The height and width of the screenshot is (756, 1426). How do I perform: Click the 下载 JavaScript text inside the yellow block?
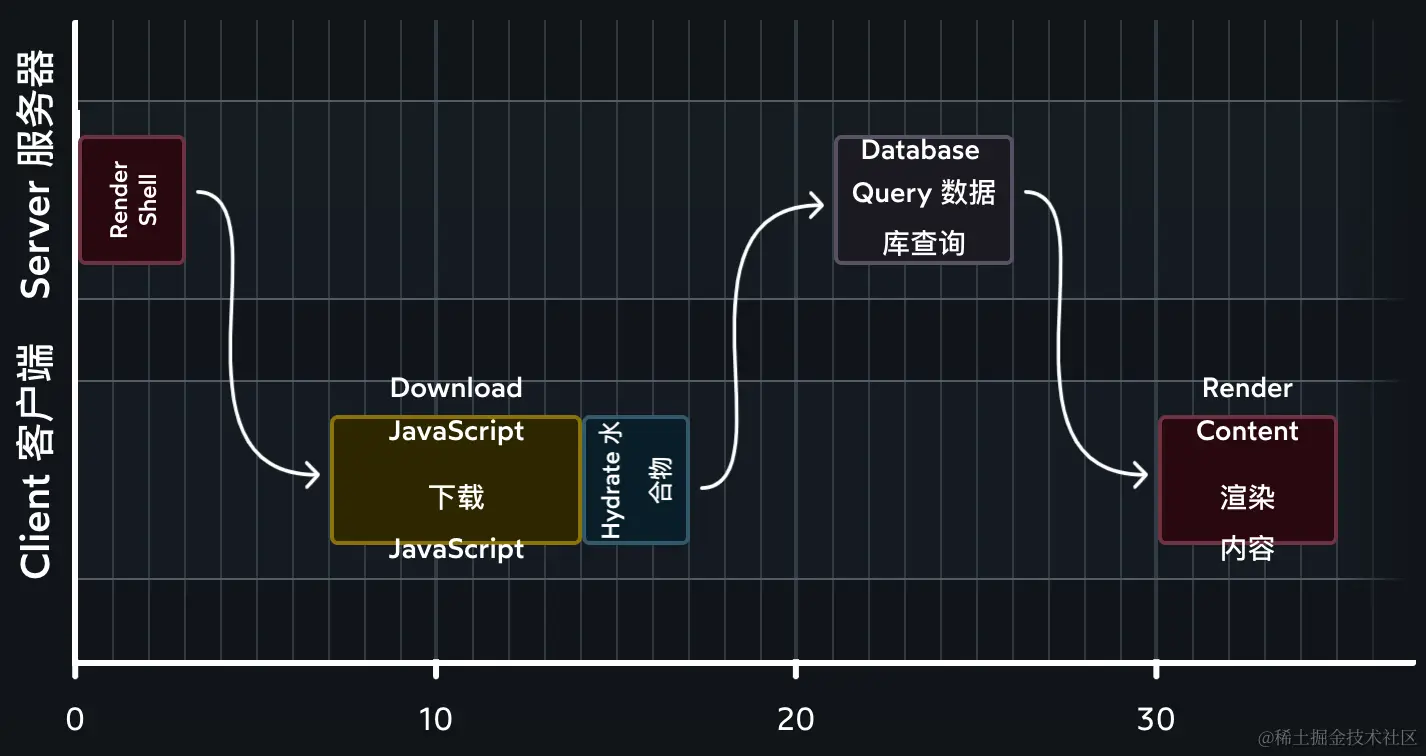(455, 497)
